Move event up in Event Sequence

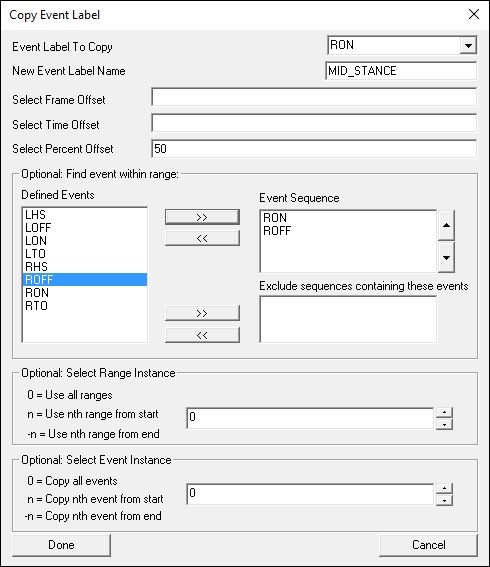click(446, 225)
